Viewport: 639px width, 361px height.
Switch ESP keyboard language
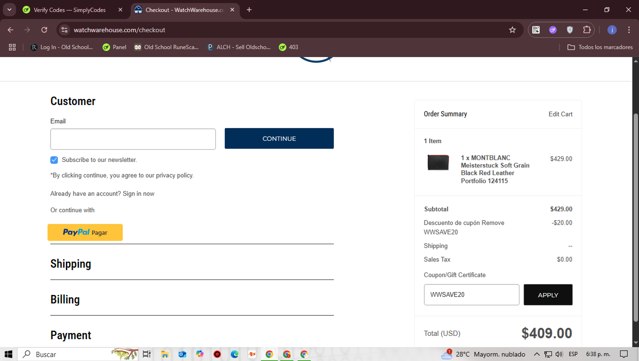coord(573,354)
